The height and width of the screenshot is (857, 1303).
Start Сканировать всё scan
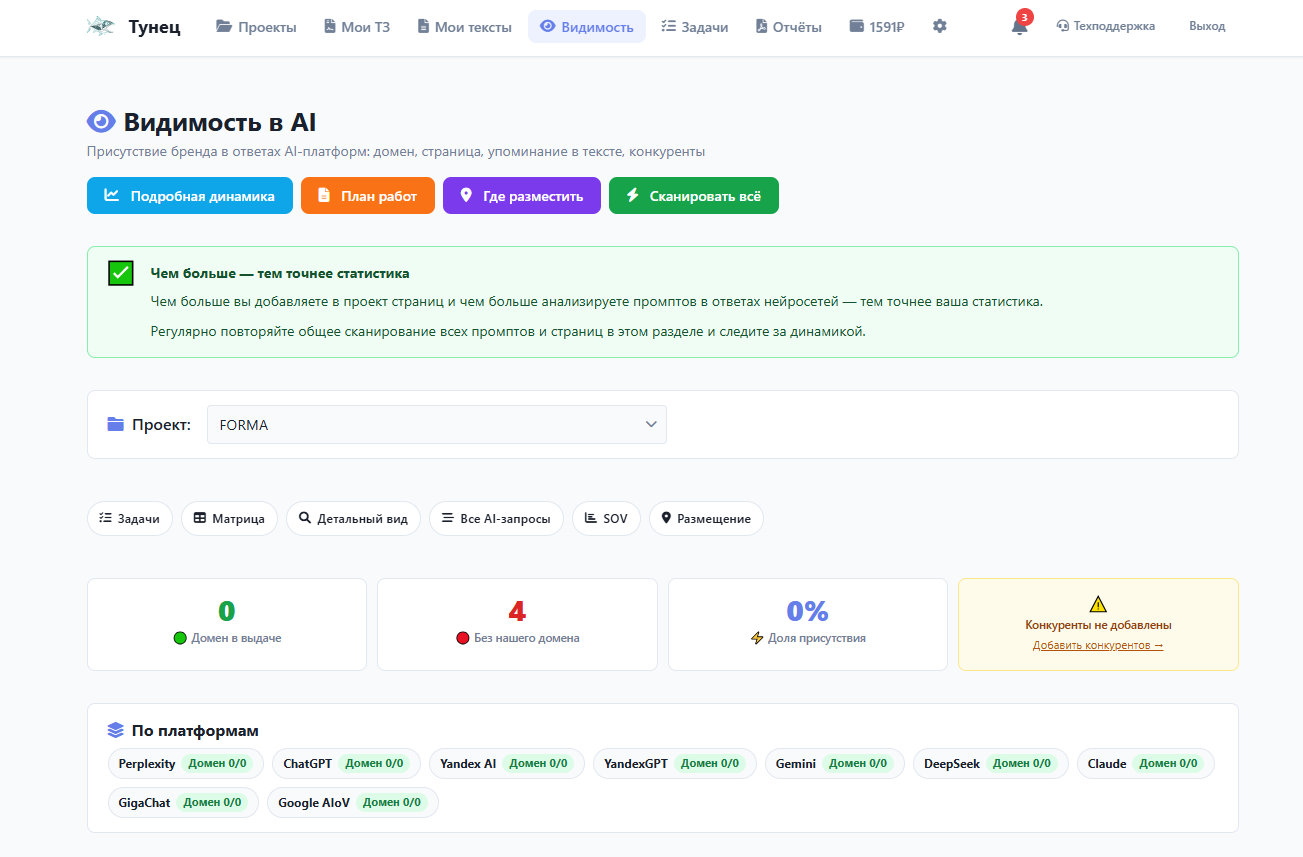click(694, 196)
